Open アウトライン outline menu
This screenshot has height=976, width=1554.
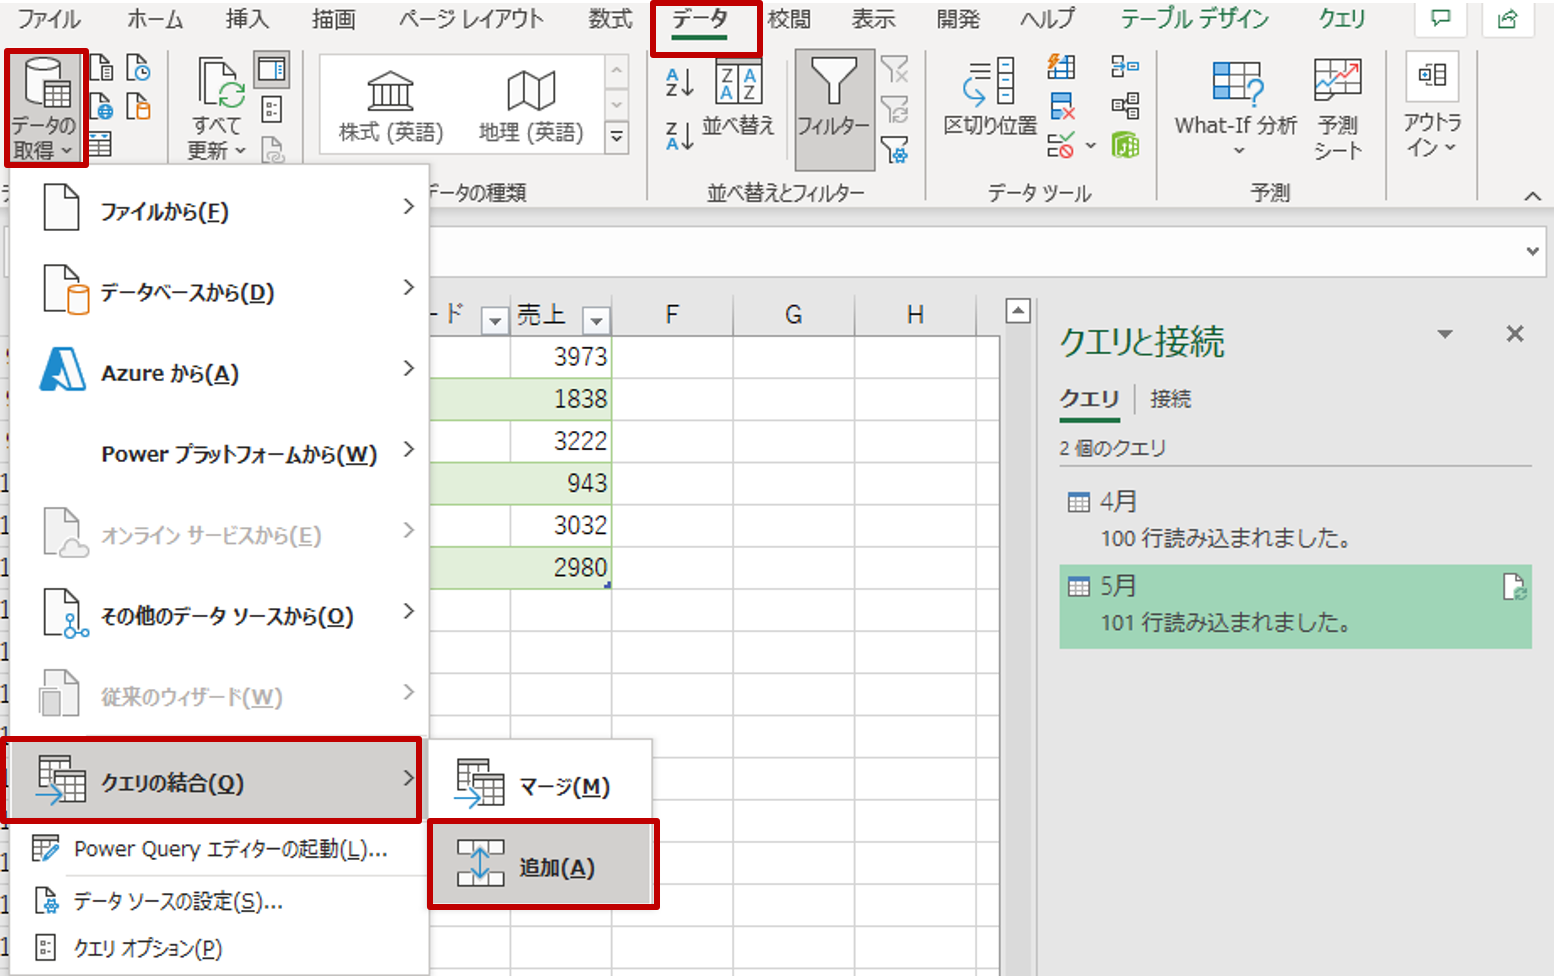1433,106
